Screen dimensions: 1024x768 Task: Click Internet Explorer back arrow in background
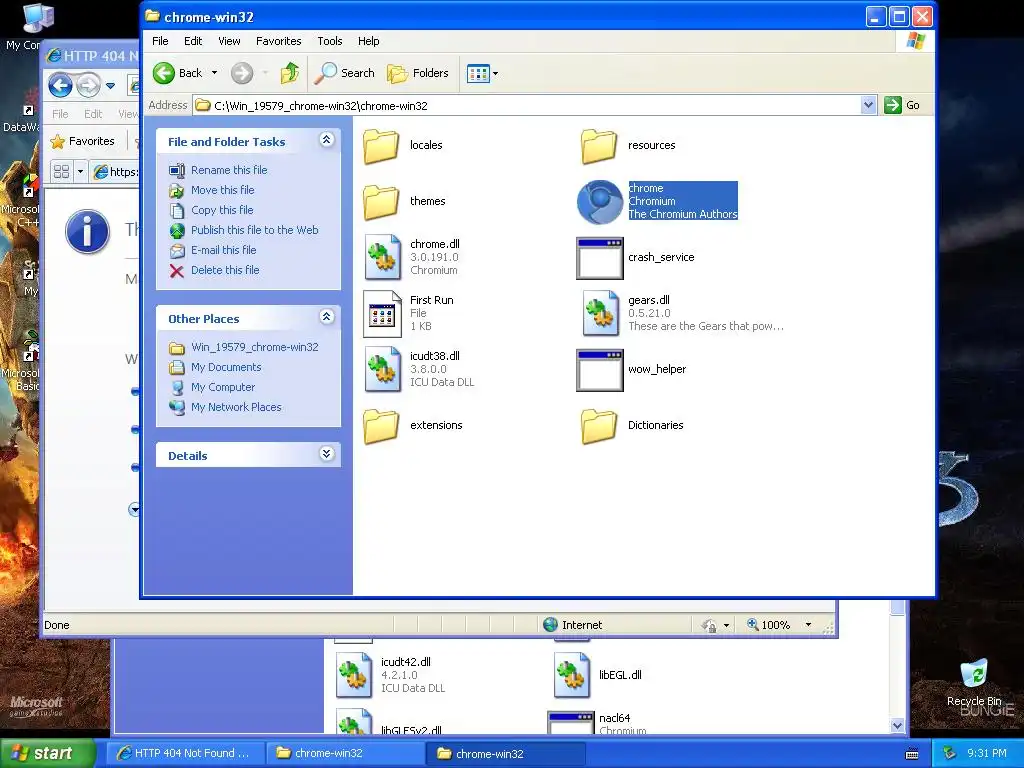tap(60, 85)
